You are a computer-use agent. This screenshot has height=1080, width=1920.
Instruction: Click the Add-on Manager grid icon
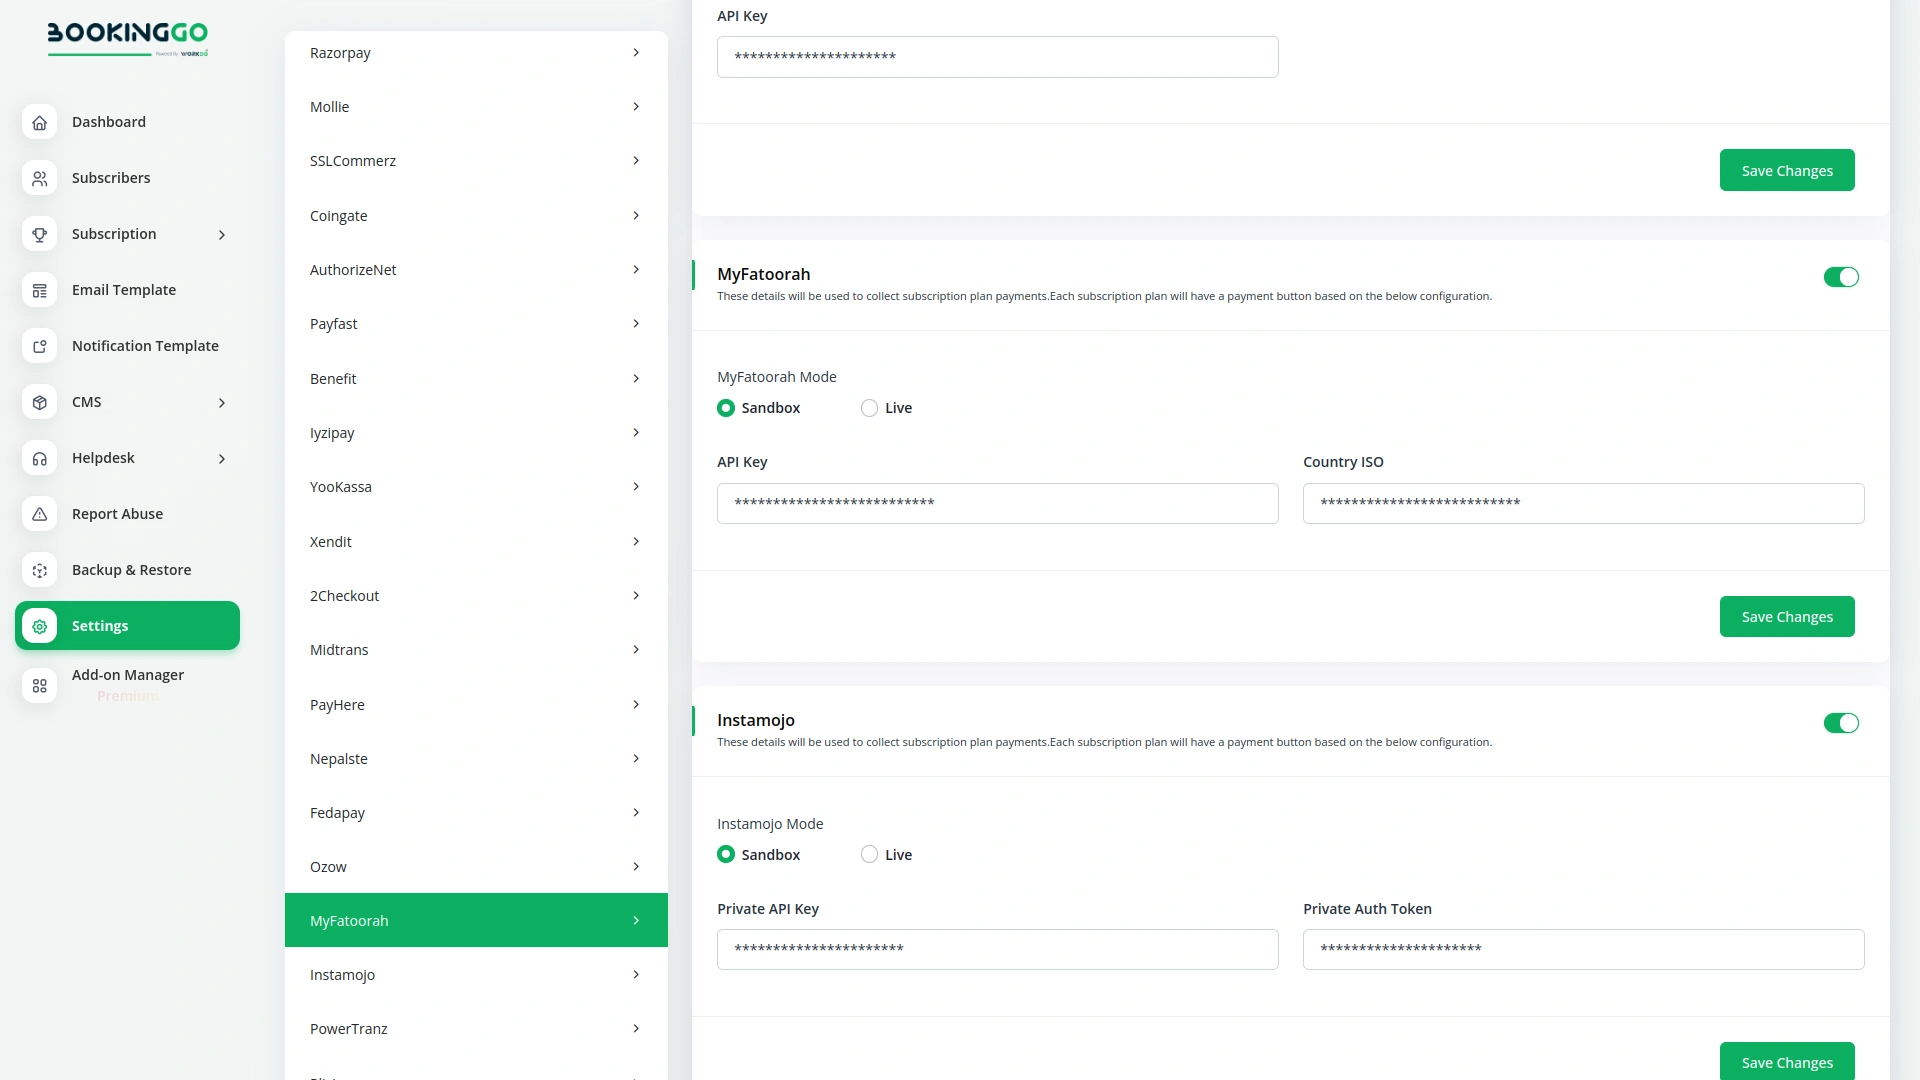tap(39, 685)
